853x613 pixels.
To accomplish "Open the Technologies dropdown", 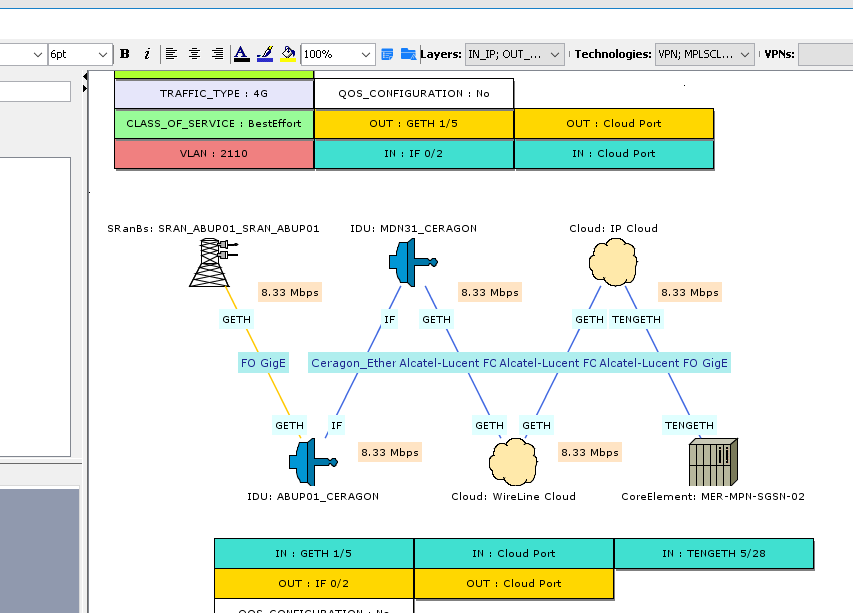I will click(x=704, y=54).
